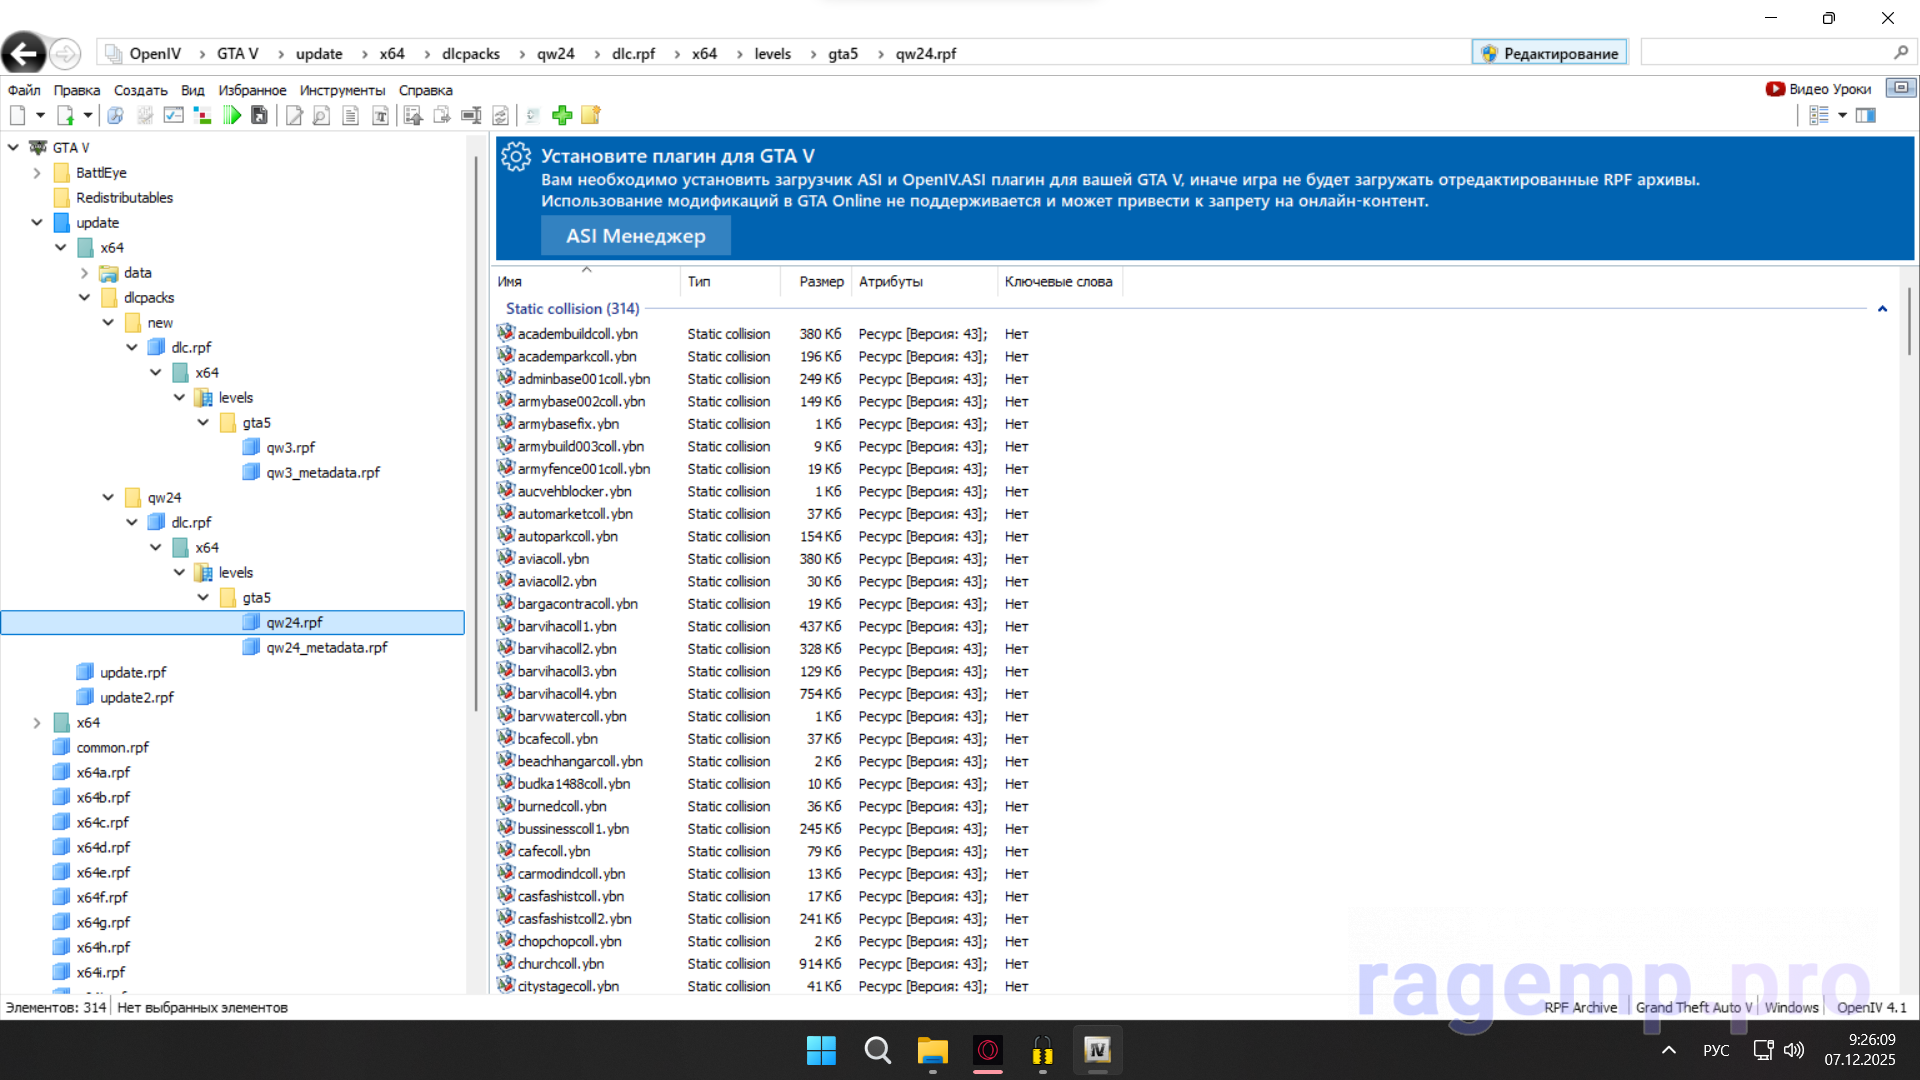
Task: Click the ASI Менеджер button
Action: point(635,236)
